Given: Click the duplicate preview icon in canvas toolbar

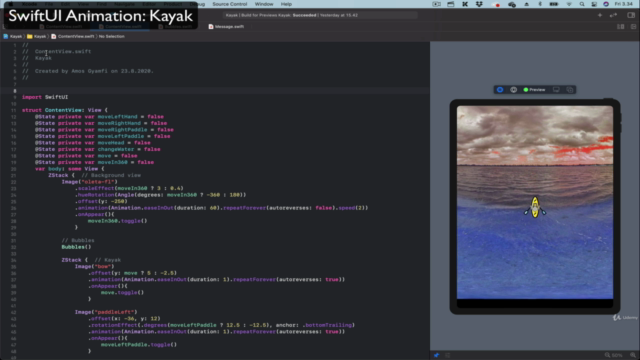Looking at the screenshot, I should 570,90.
